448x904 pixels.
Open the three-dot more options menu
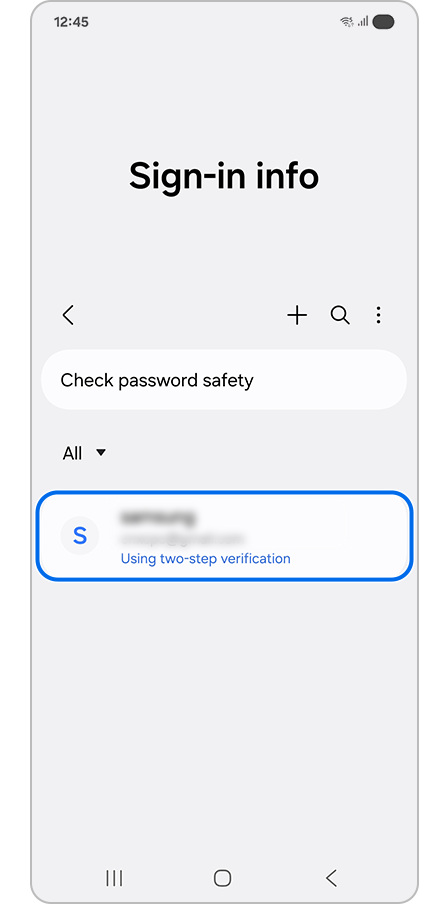pos(378,315)
